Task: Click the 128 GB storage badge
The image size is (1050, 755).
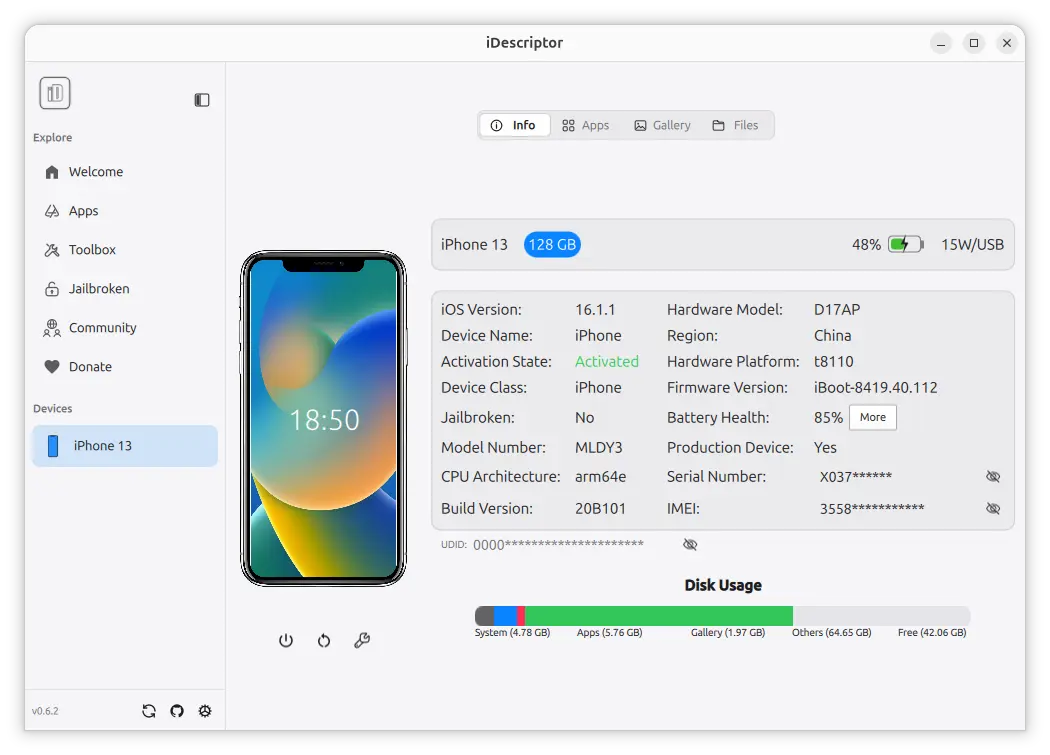Action: 552,245
